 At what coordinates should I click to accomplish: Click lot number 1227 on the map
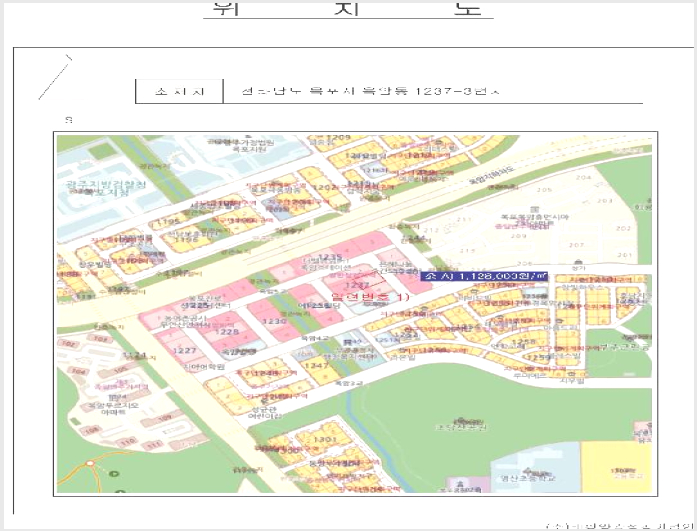[184, 350]
